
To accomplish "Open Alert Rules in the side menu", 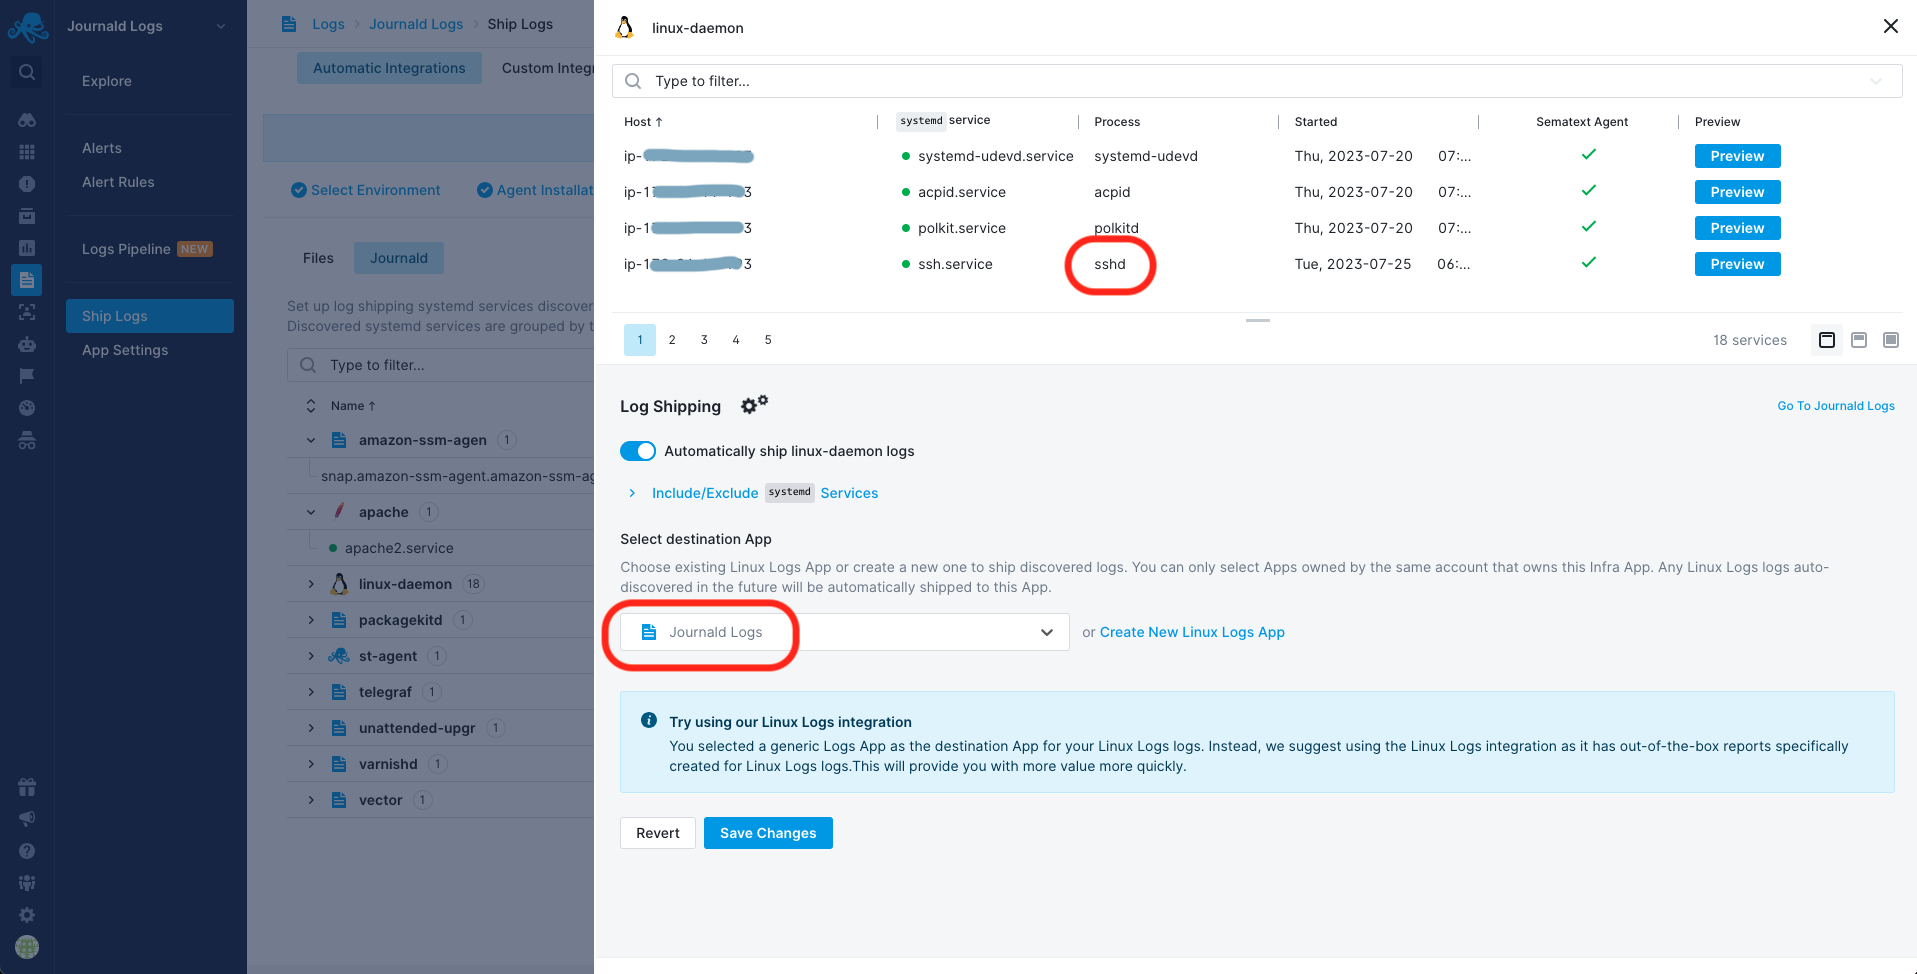I will click(118, 182).
